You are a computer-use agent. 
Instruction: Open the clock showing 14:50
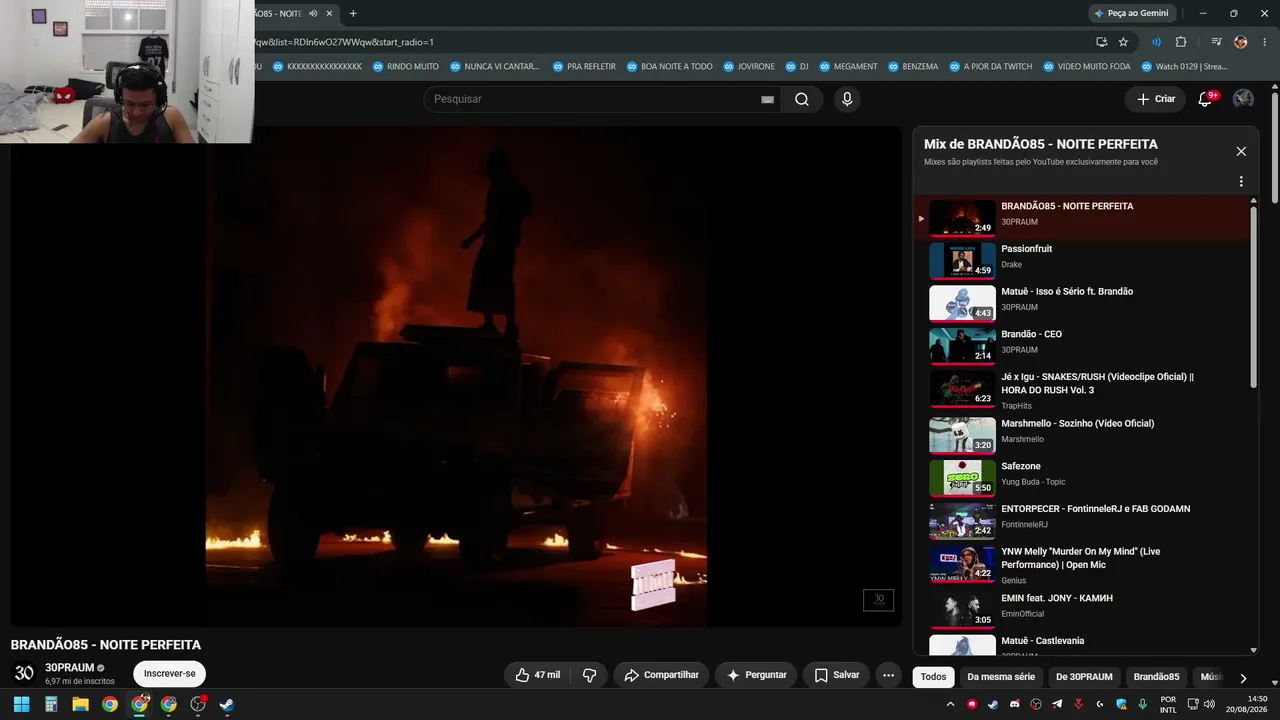pyautogui.click(x=1249, y=704)
